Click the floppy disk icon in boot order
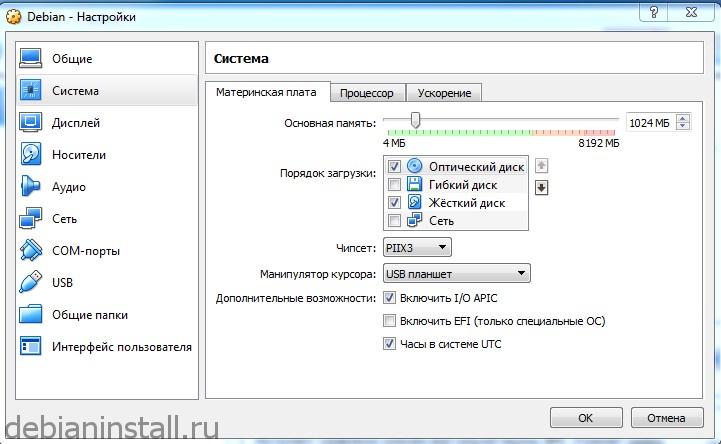721x444 pixels. tap(414, 184)
